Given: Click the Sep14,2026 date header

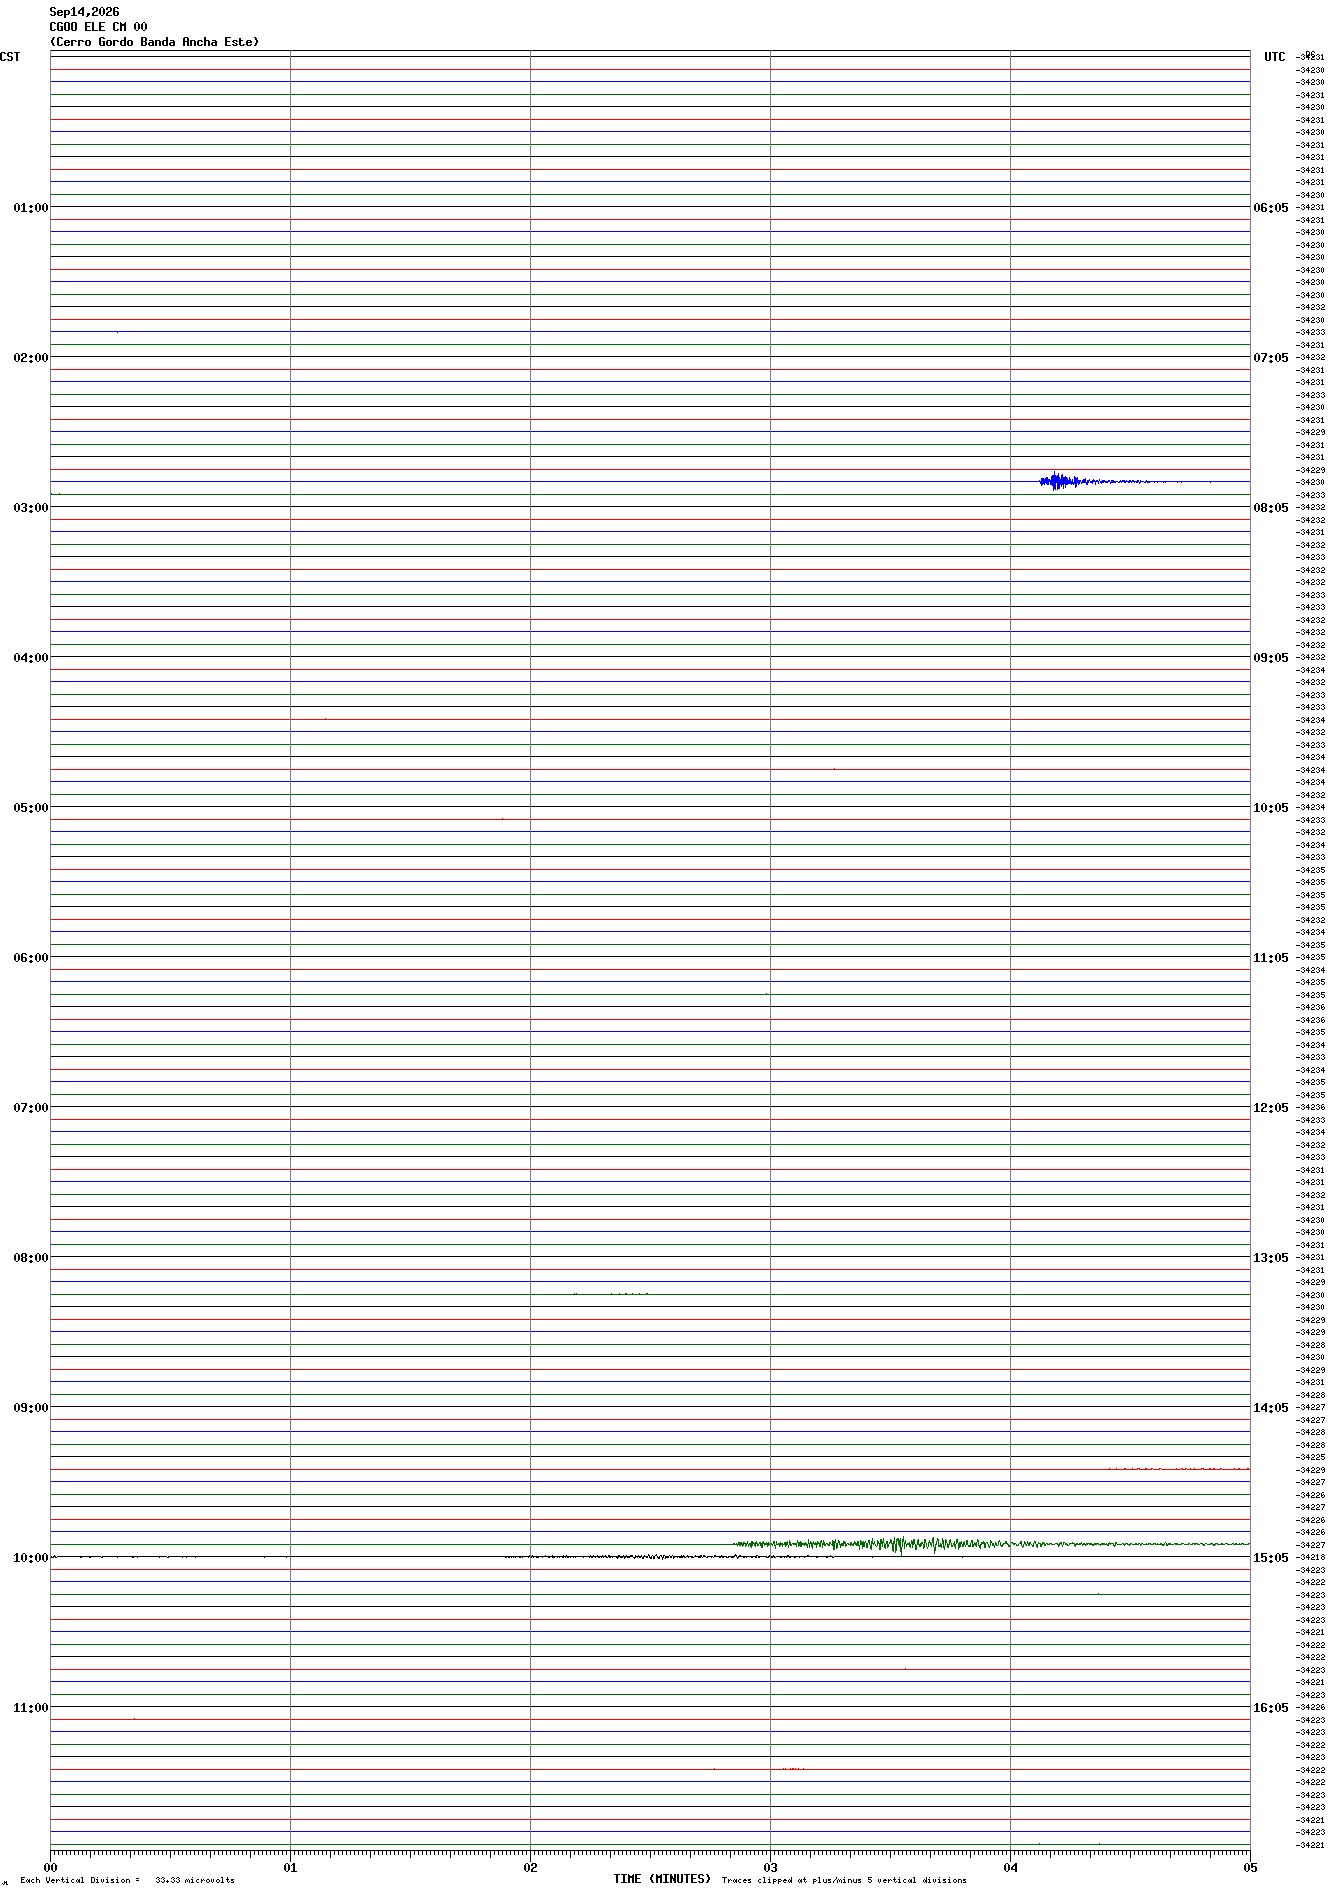Looking at the screenshot, I should click(84, 12).
